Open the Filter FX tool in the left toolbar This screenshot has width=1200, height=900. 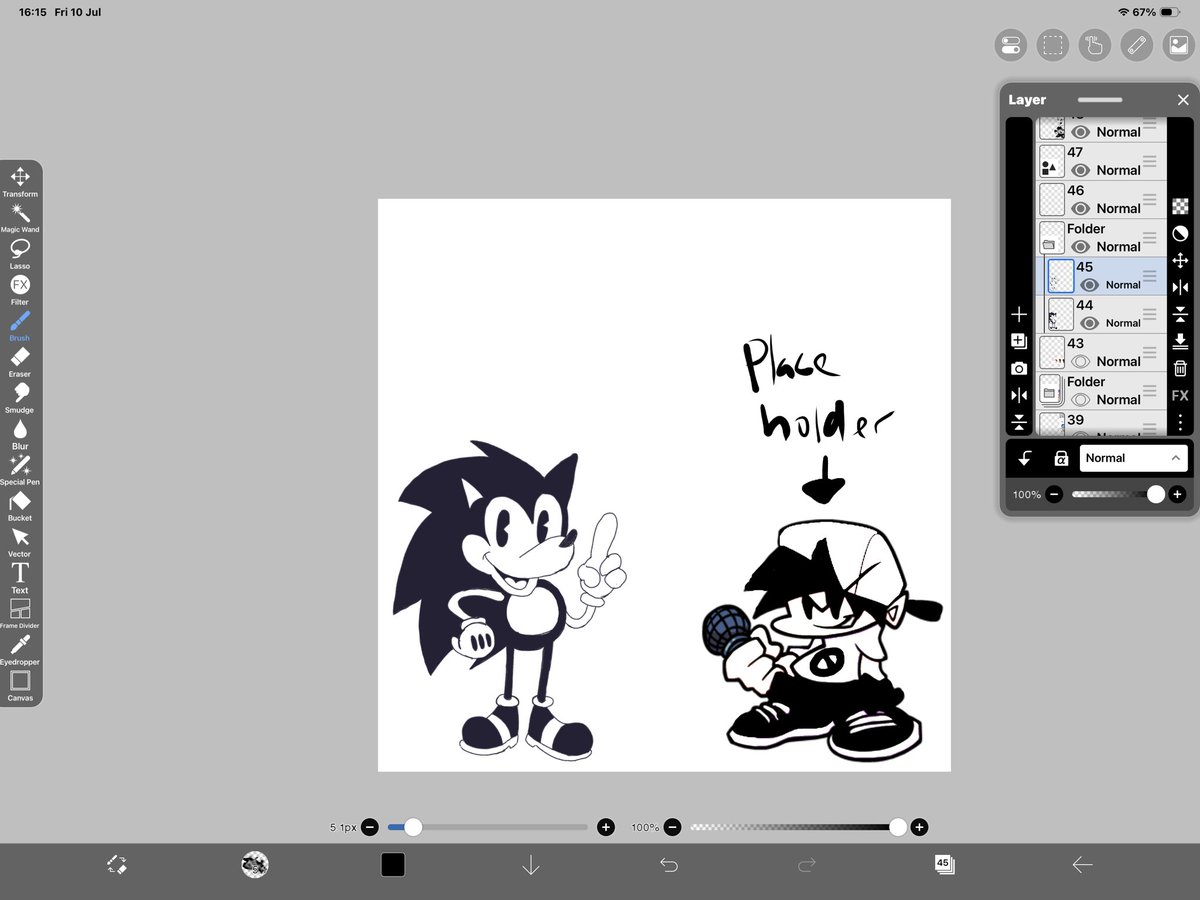[x=20, y=290]
